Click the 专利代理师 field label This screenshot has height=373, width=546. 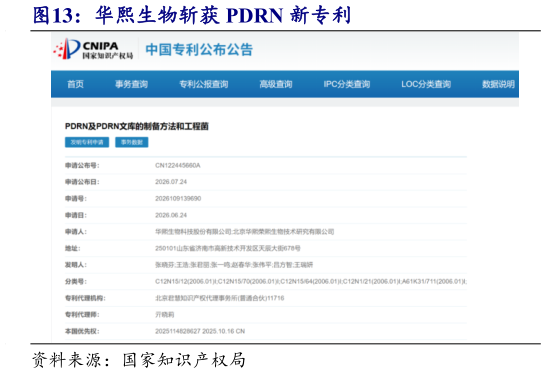pyautogui.click(x=82, y=314)
